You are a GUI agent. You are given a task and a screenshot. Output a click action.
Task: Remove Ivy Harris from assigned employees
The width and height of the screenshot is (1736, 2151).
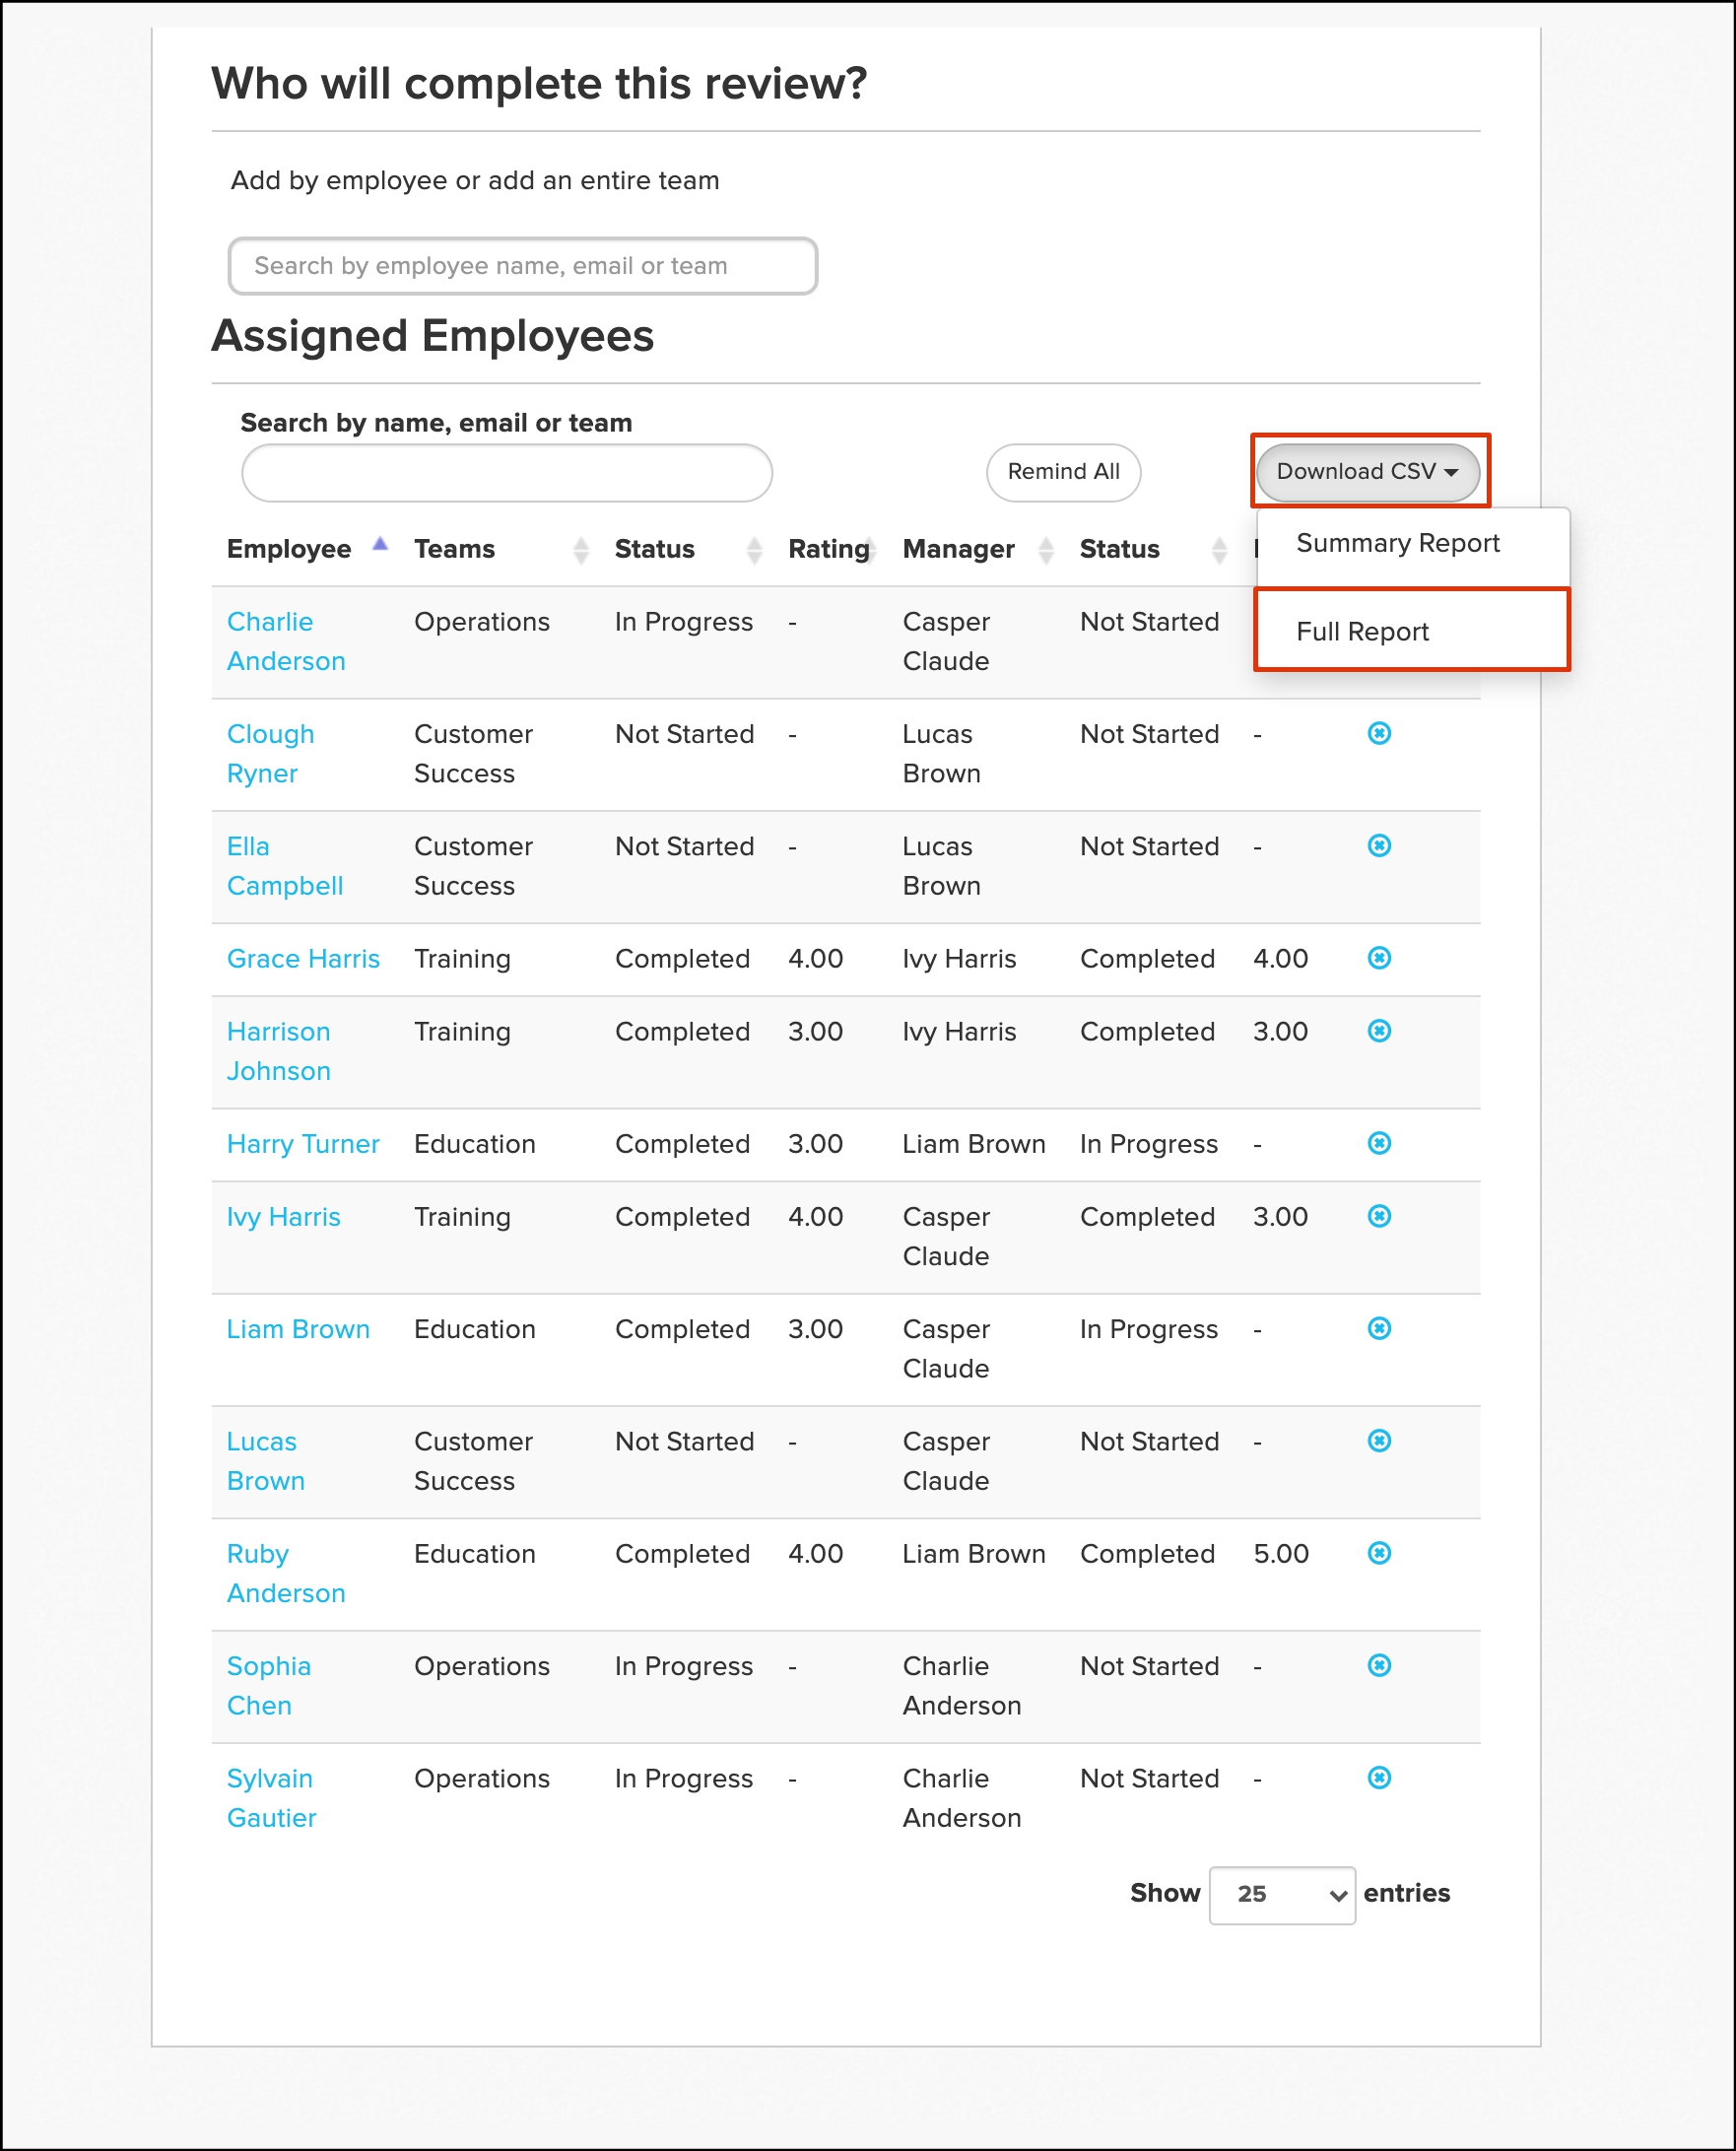pyautogui.click(x=1379, y=1215)
